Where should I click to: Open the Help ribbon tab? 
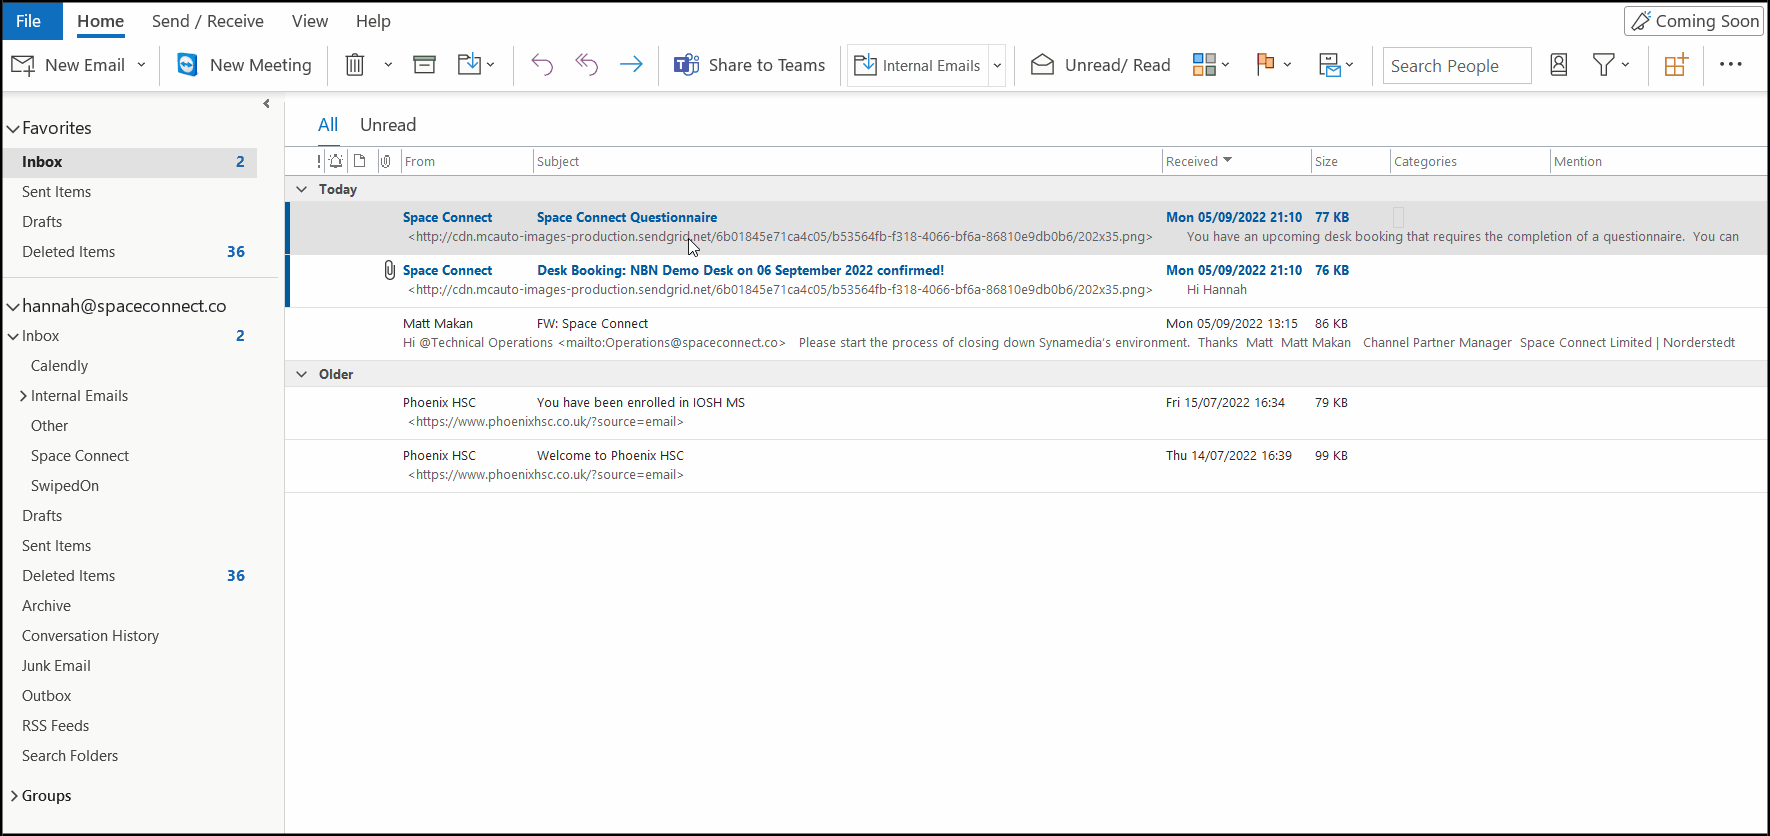click(x=373, y=21)
